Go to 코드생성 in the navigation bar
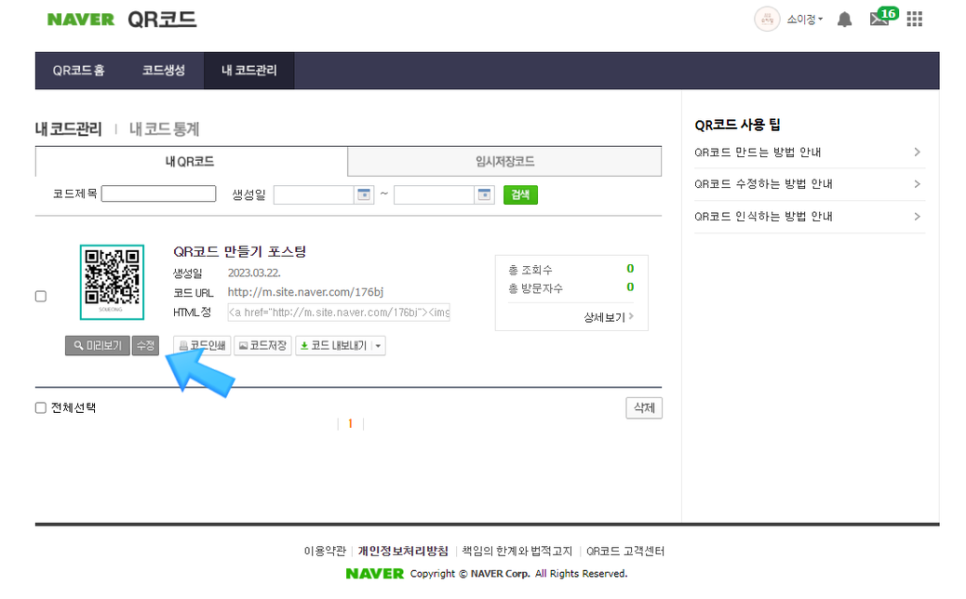966x599 pixels. tap(163, 71)
